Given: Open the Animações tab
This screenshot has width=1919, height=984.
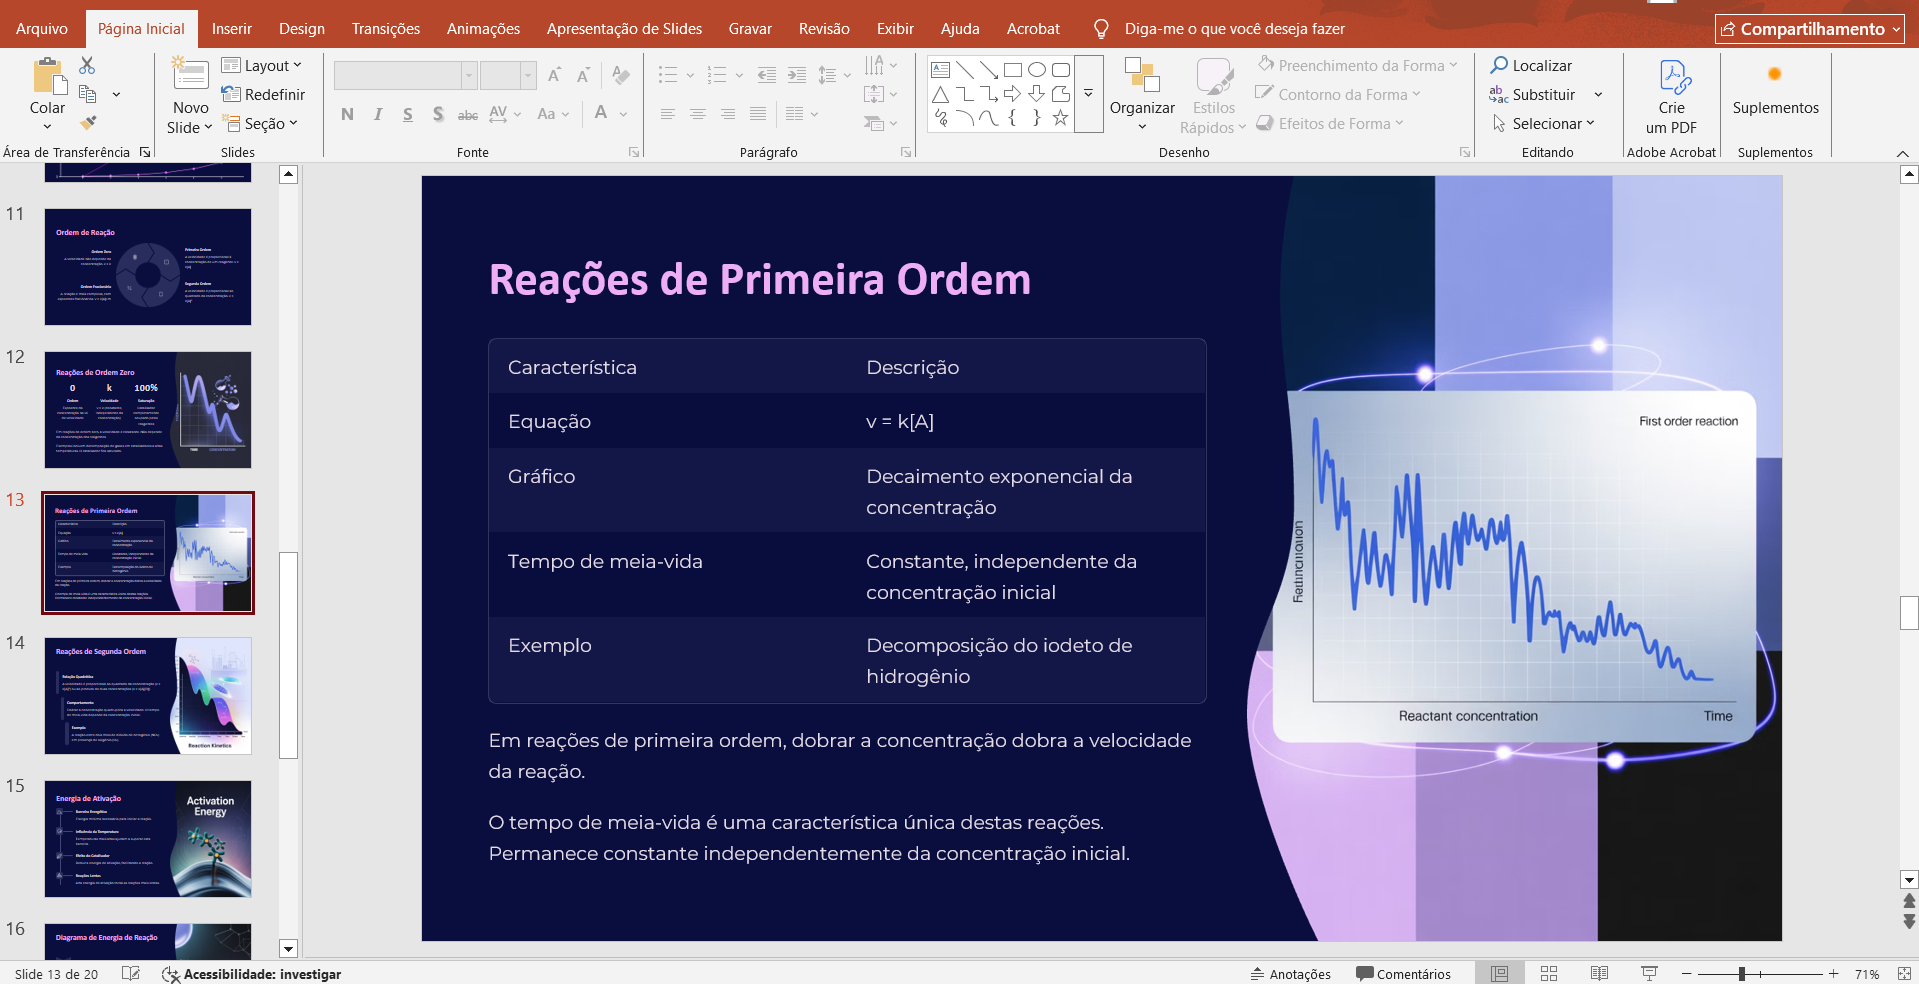Looking at the screenshot, I should pyautogui.click(x=483, y=29).
